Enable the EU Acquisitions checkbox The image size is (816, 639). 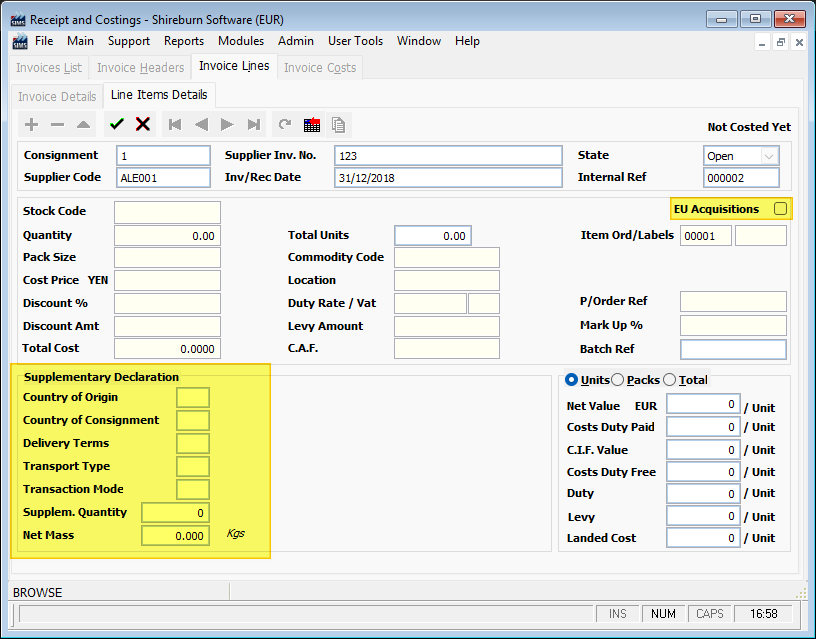(781, 208)
